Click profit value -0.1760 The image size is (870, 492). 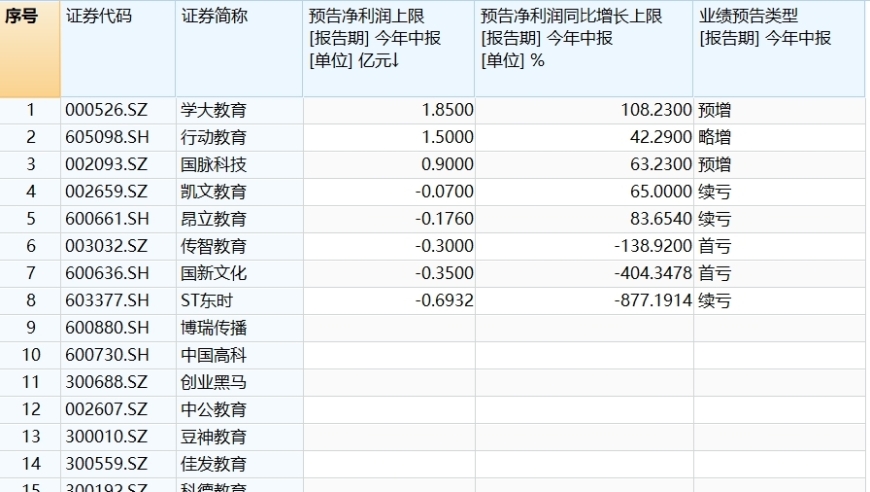pyautogui.click(x=444, y=219)
